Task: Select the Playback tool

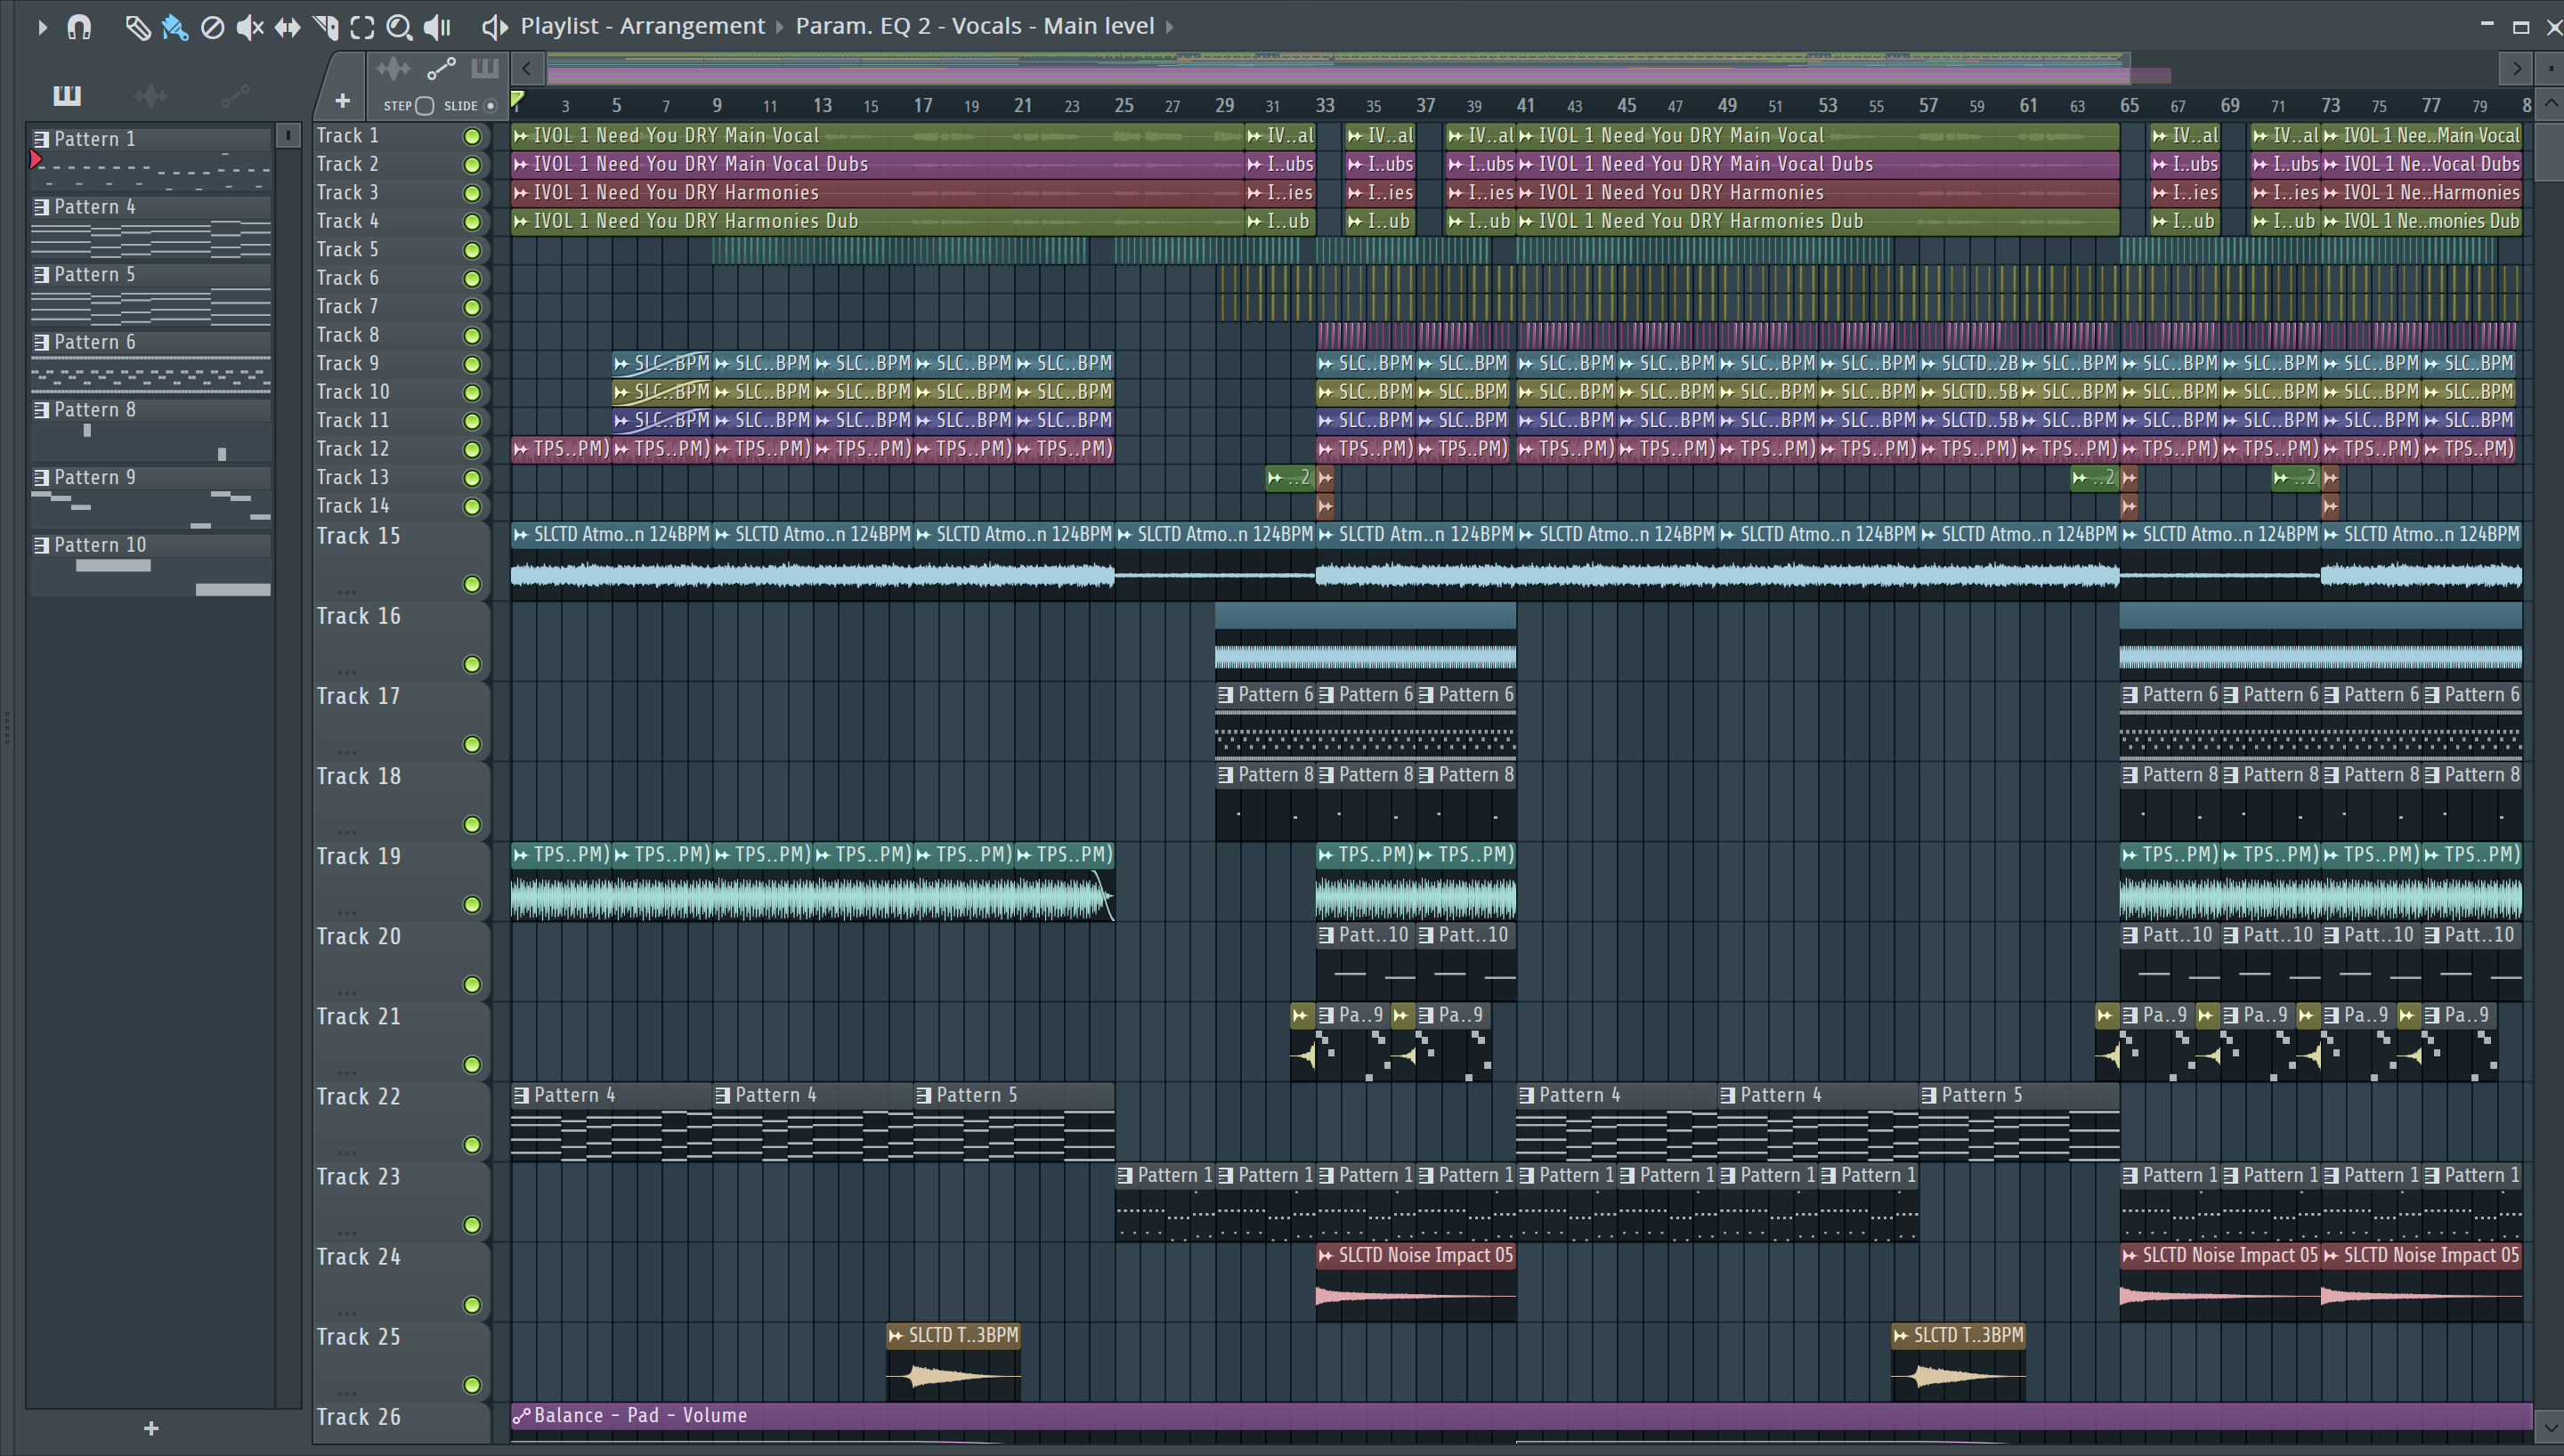Action: (437, 27)
